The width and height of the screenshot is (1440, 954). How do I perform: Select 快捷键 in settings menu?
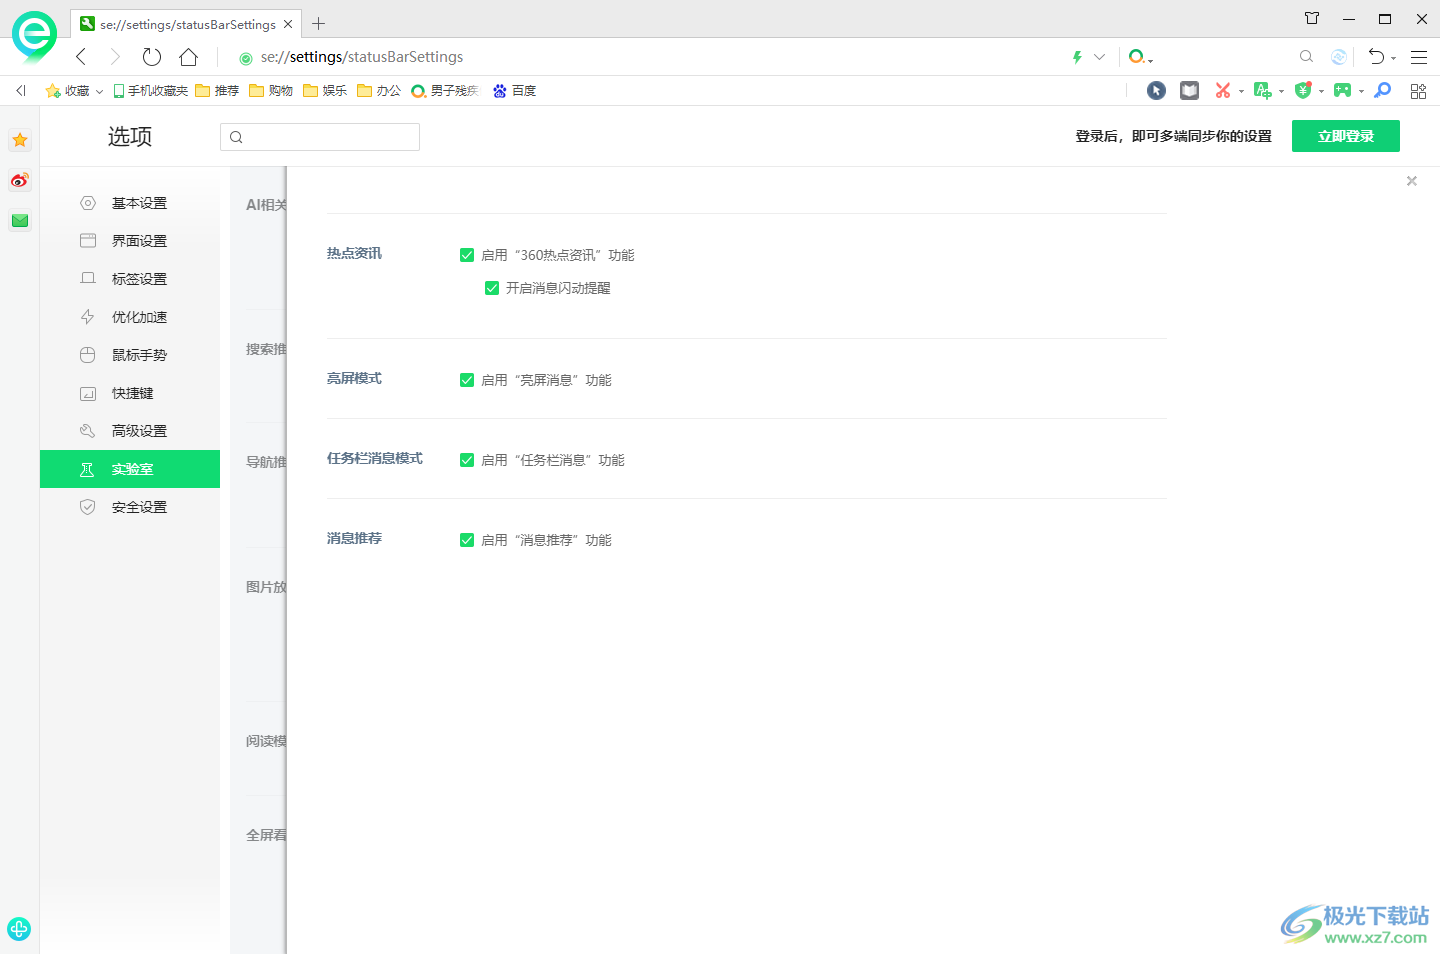pyautogui.click(x=130, y=393)
